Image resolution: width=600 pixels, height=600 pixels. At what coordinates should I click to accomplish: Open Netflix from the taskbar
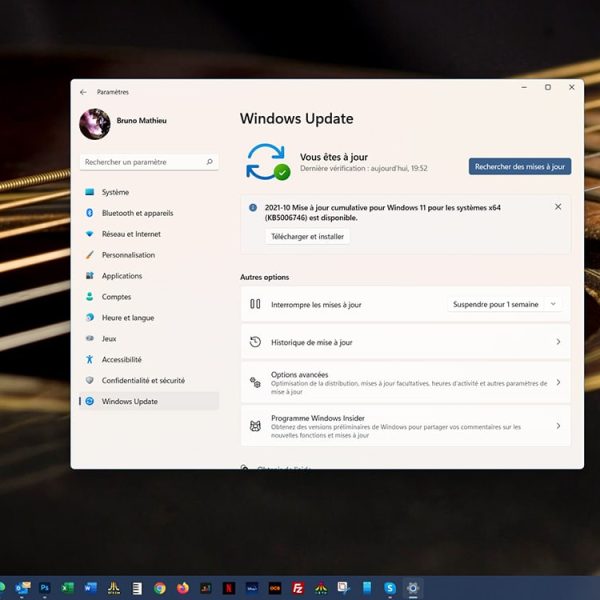(x=229, y=588)
